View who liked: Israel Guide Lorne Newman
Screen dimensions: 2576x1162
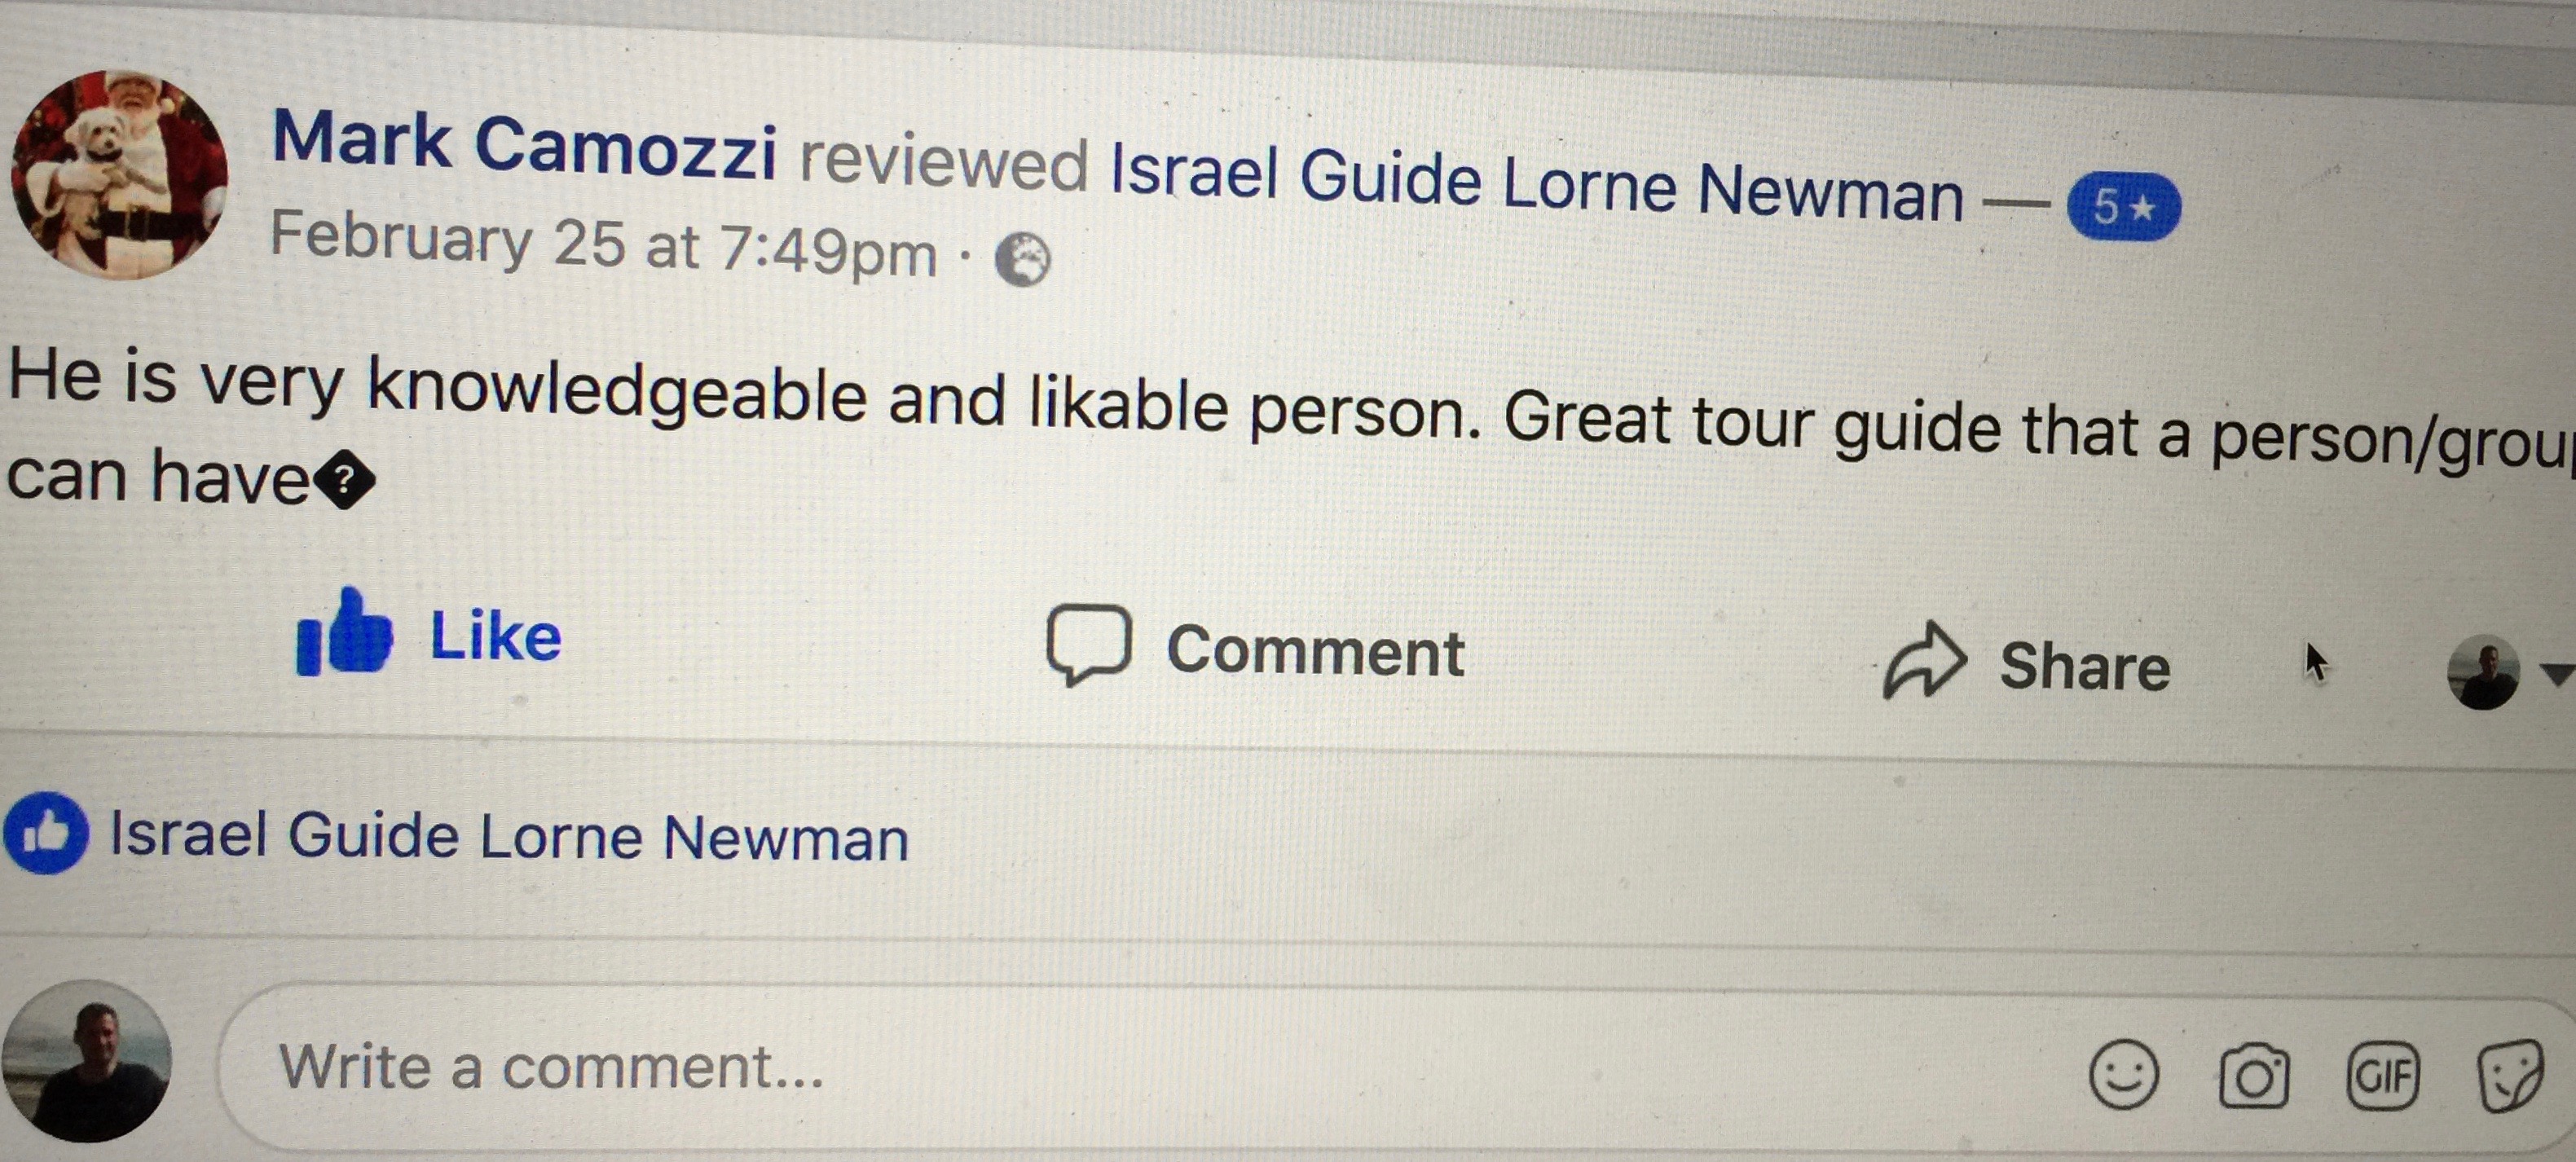508,837
